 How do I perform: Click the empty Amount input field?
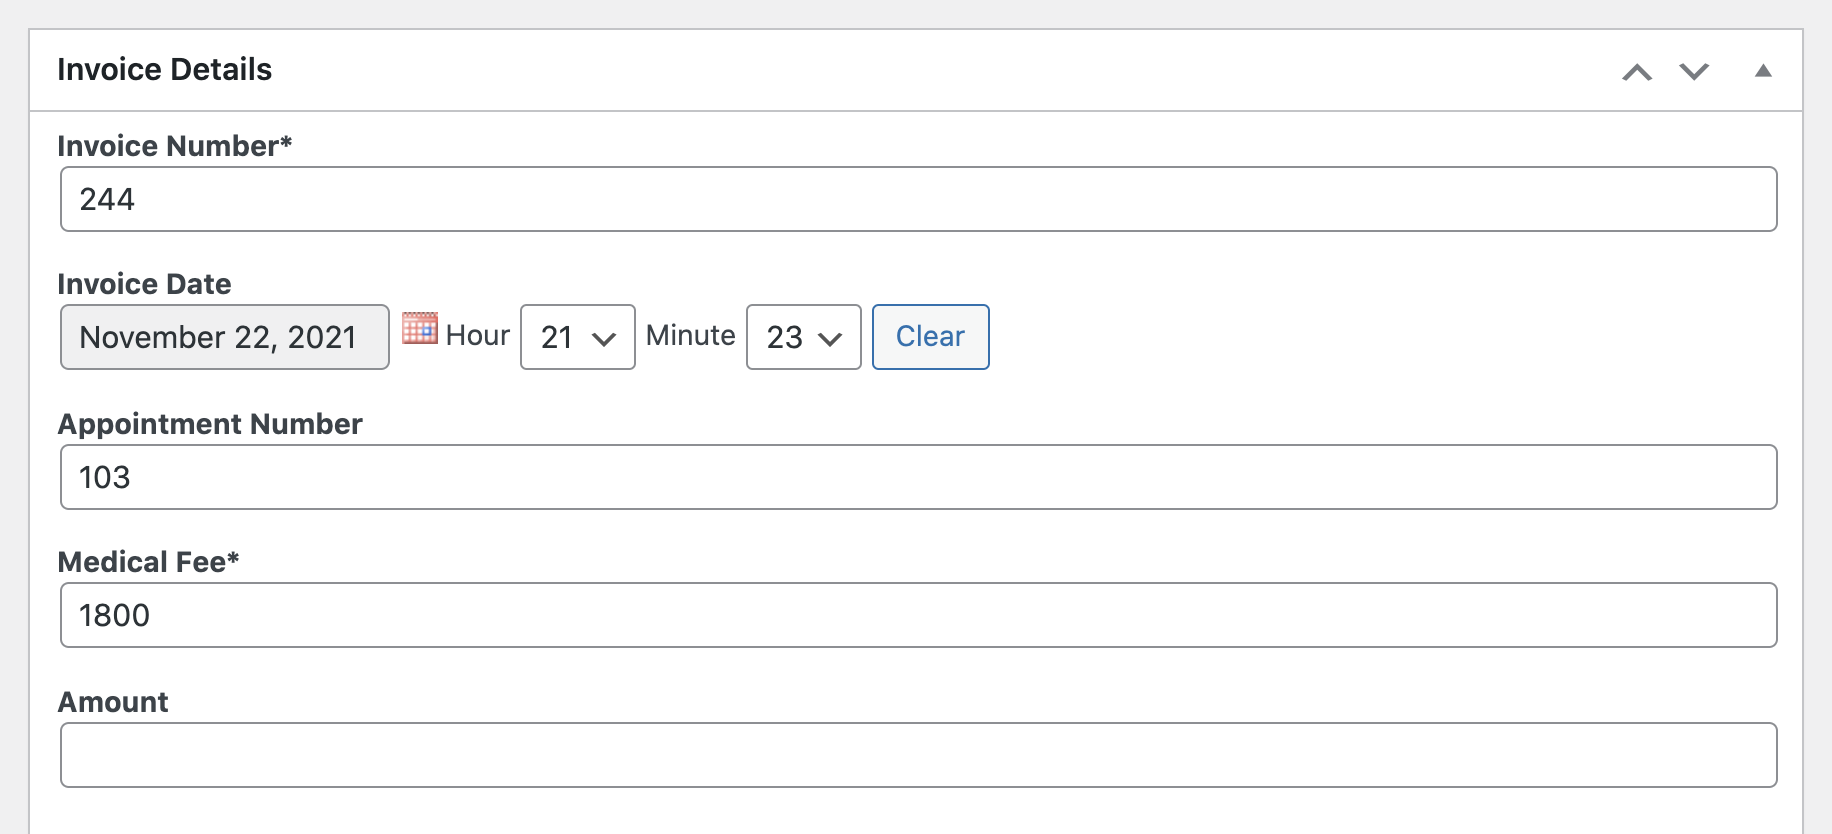coord(919,755)
